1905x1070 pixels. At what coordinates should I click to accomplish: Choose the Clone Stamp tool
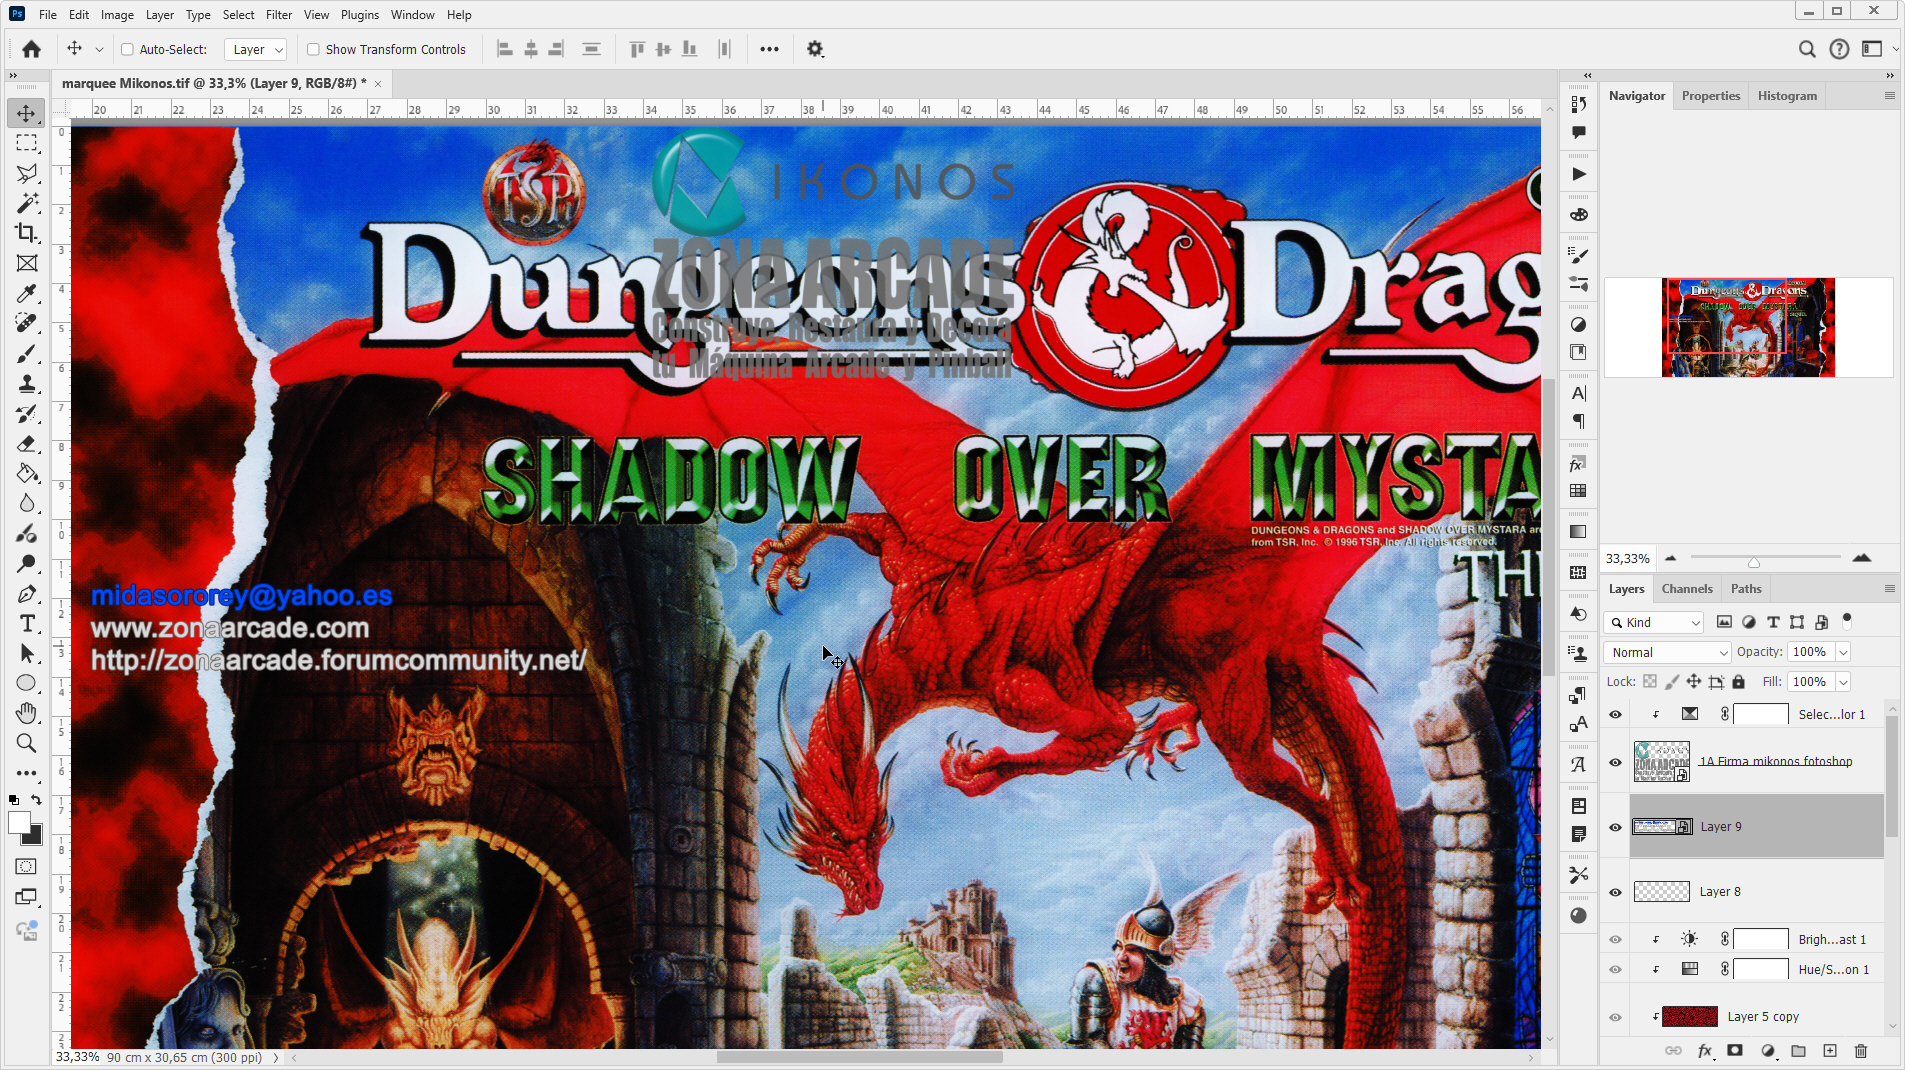click(x=25, y=383)
